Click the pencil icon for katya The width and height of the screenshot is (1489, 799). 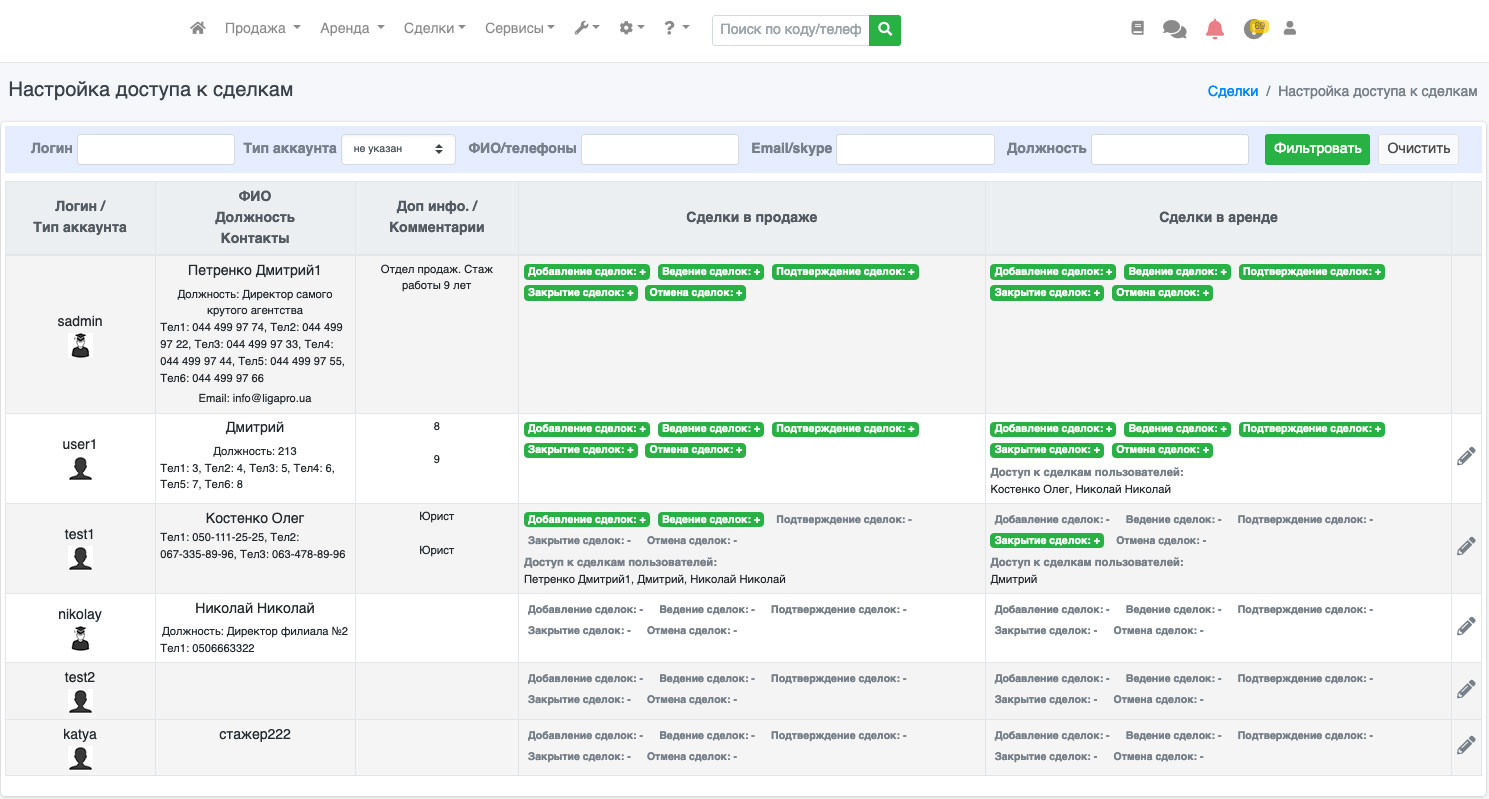(x=1466, y=745)
